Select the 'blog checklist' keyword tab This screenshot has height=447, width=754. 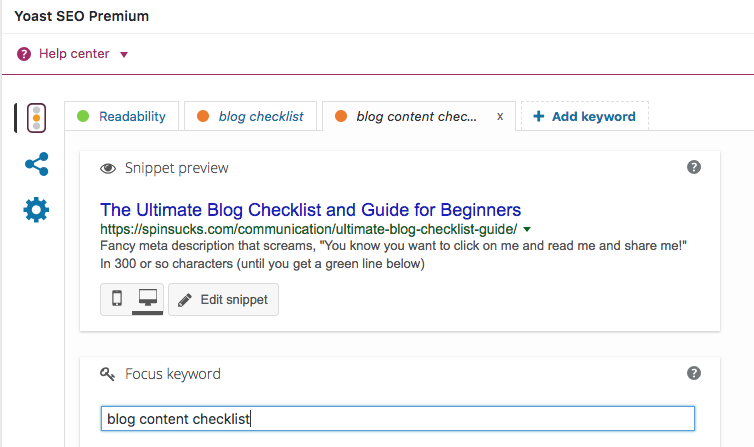[250, 116]
